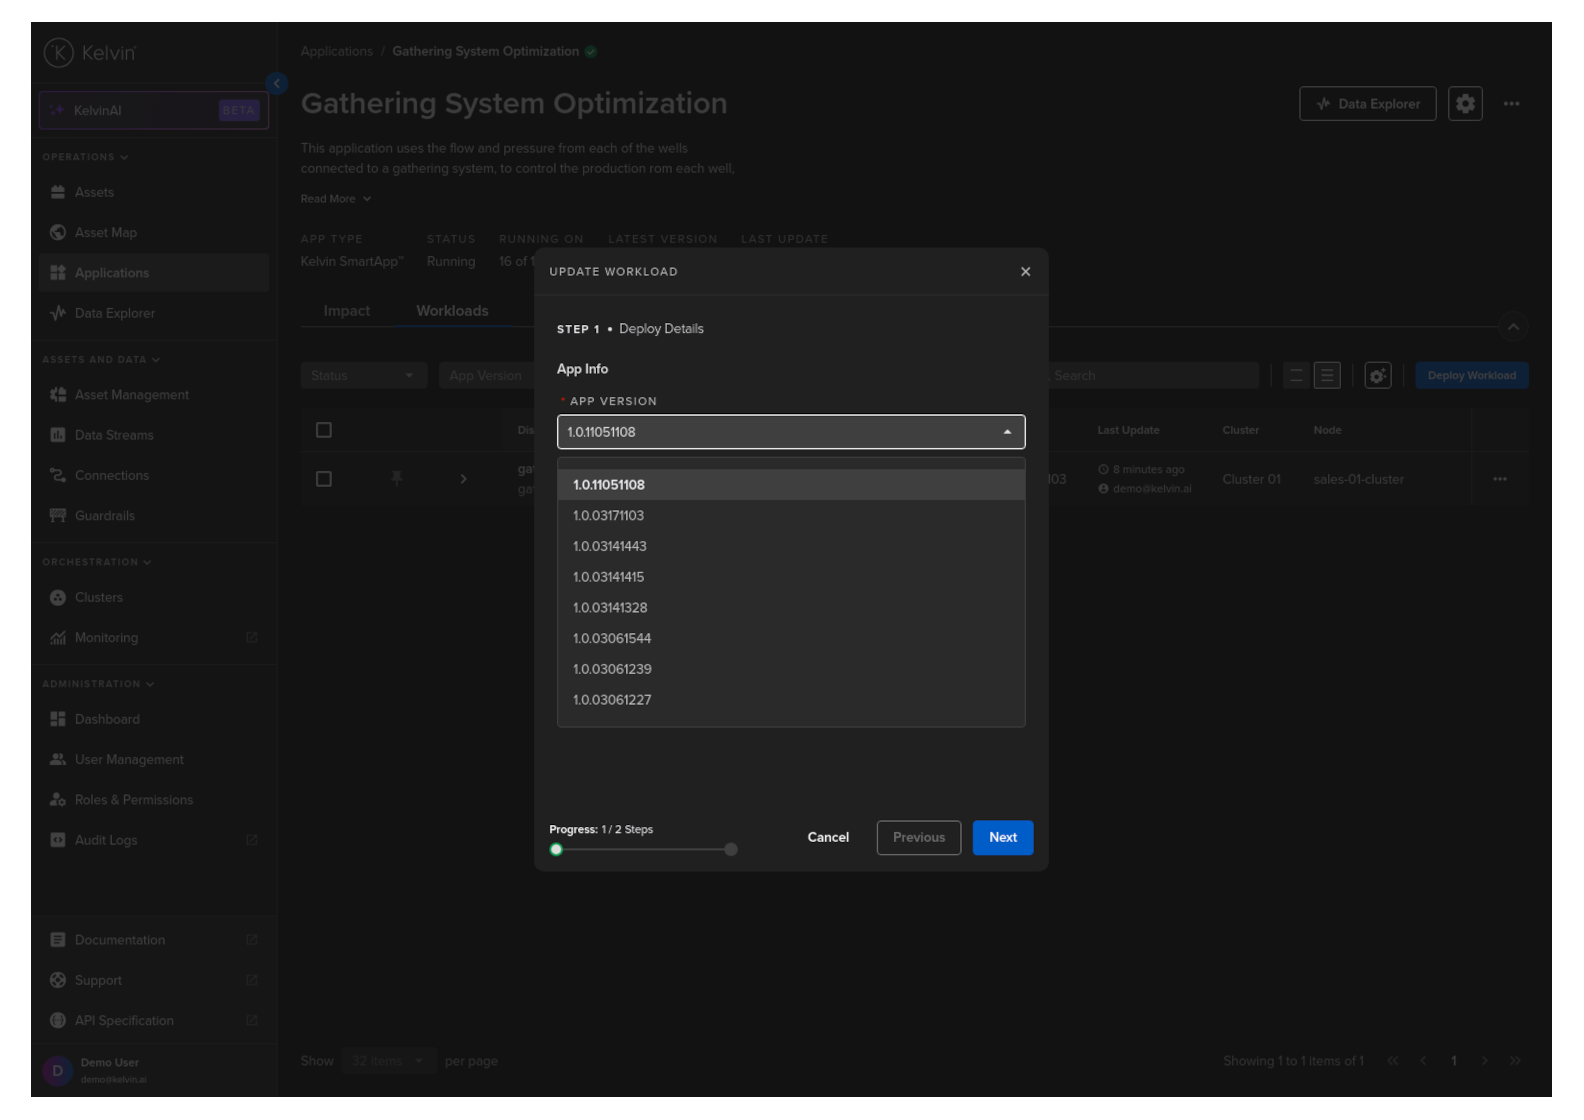Open the three-dot more options menu in header
Image resolution: width=1584 pixels, height=1120 pixels.
point(1511,104)
